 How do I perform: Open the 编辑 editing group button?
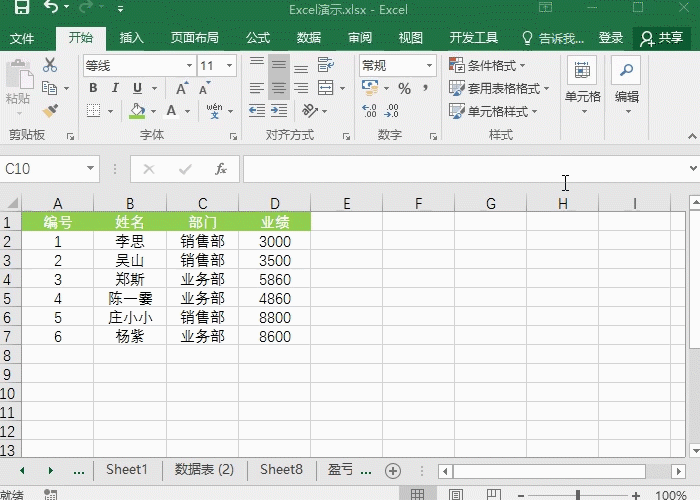coord(626,85)
